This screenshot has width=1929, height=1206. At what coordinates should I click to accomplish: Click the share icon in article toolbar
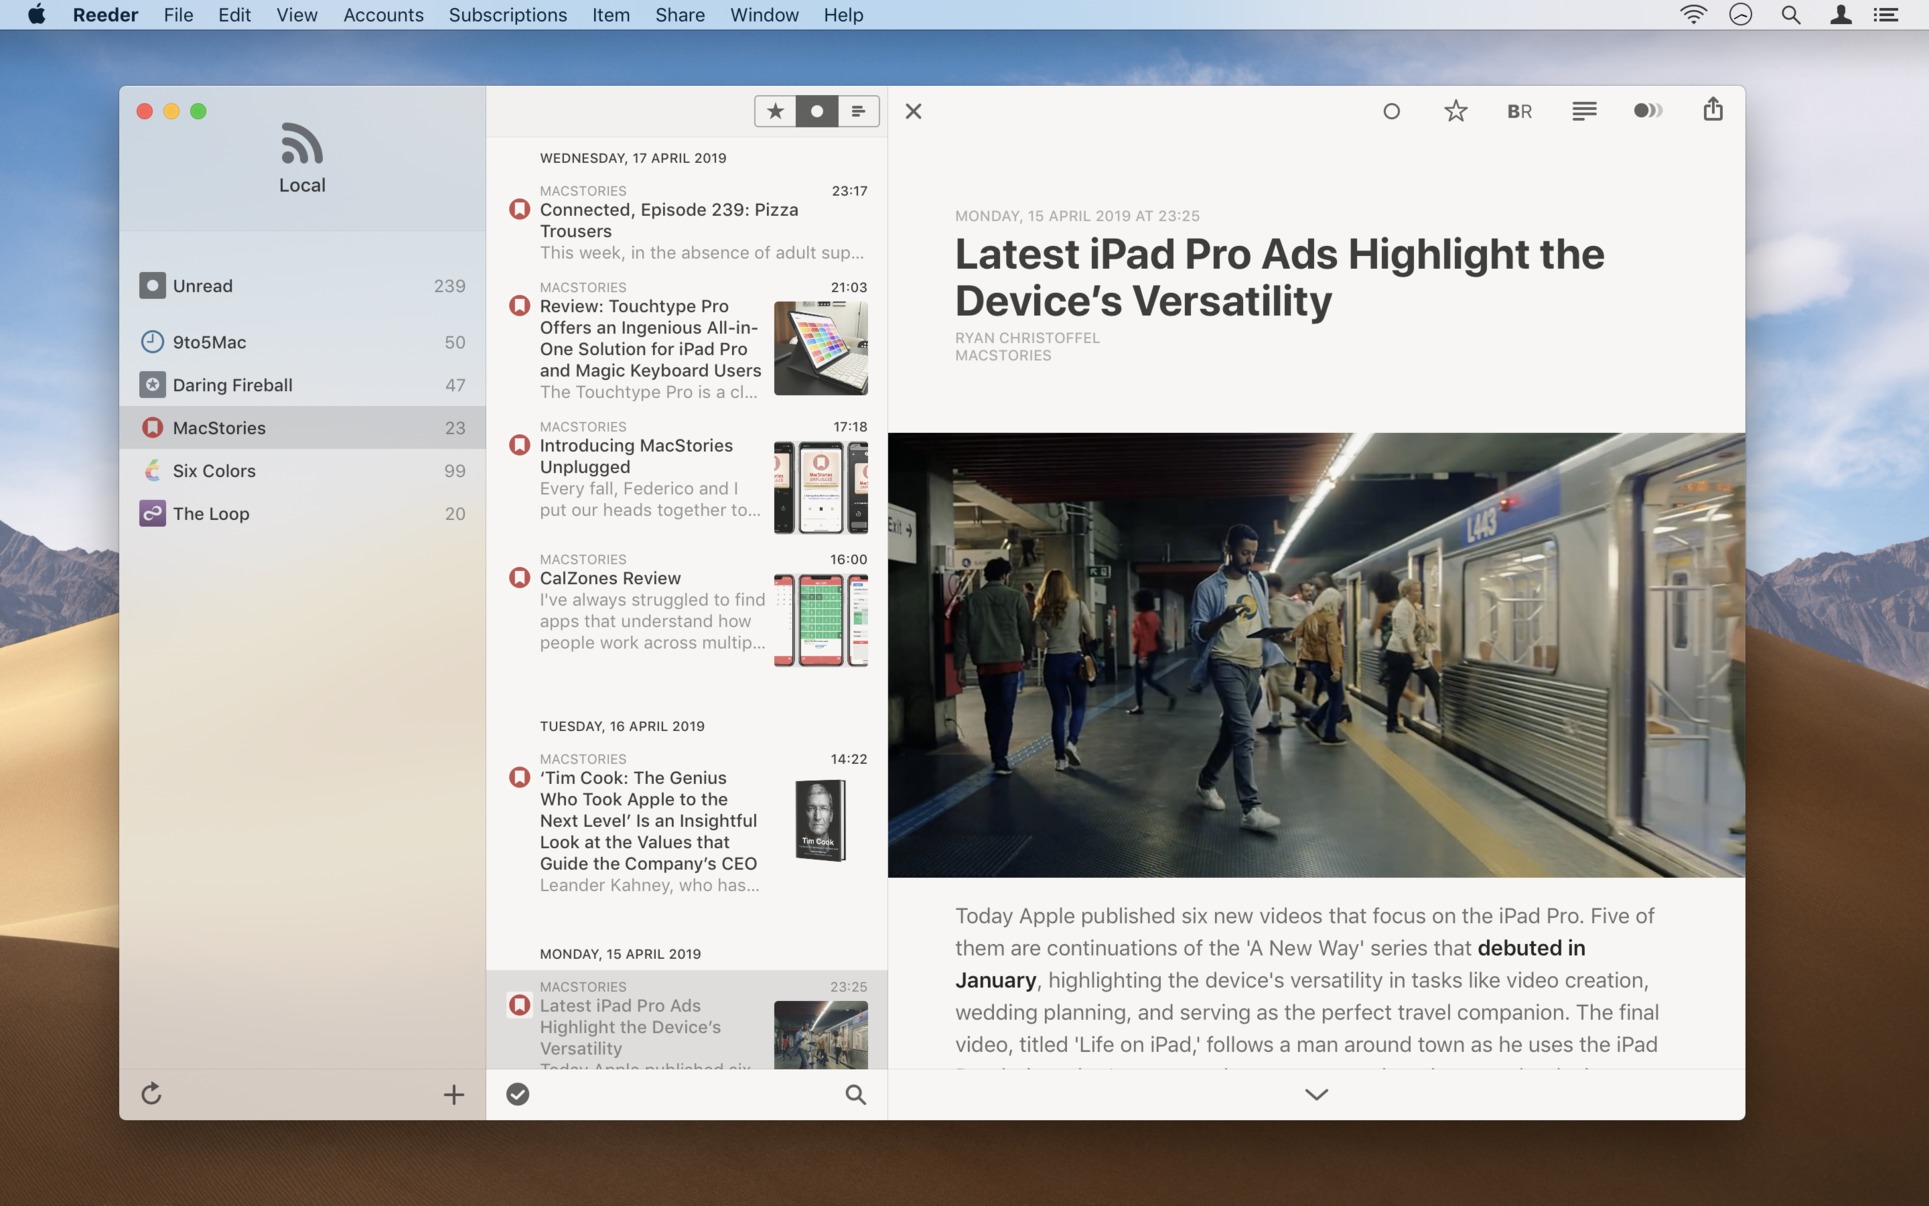[x=1711, y=110]
